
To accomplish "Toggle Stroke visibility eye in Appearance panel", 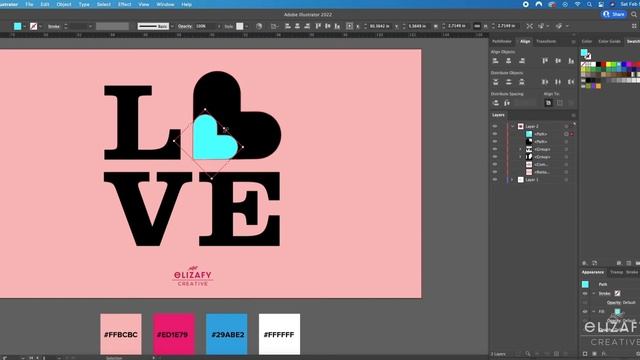I will pyautogui.click(x=585, y=293).
